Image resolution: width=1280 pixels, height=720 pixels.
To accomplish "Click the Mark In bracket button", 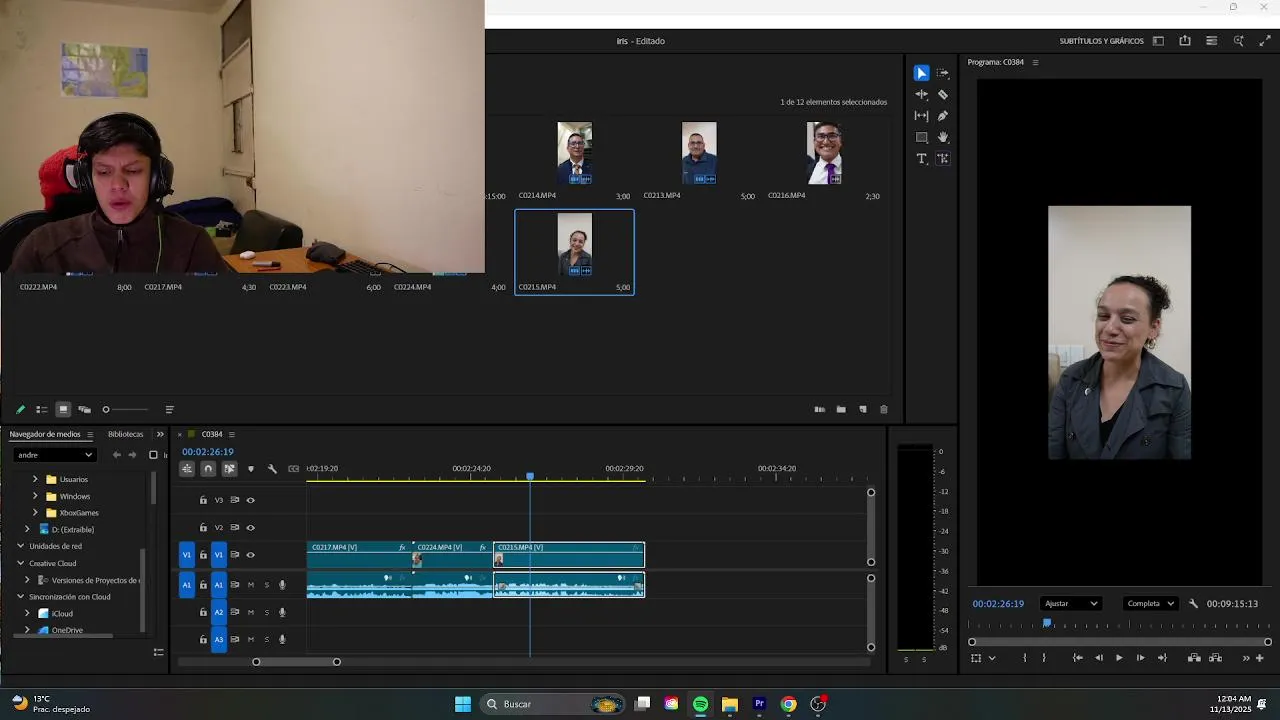I will click(x=1024, y=658).
